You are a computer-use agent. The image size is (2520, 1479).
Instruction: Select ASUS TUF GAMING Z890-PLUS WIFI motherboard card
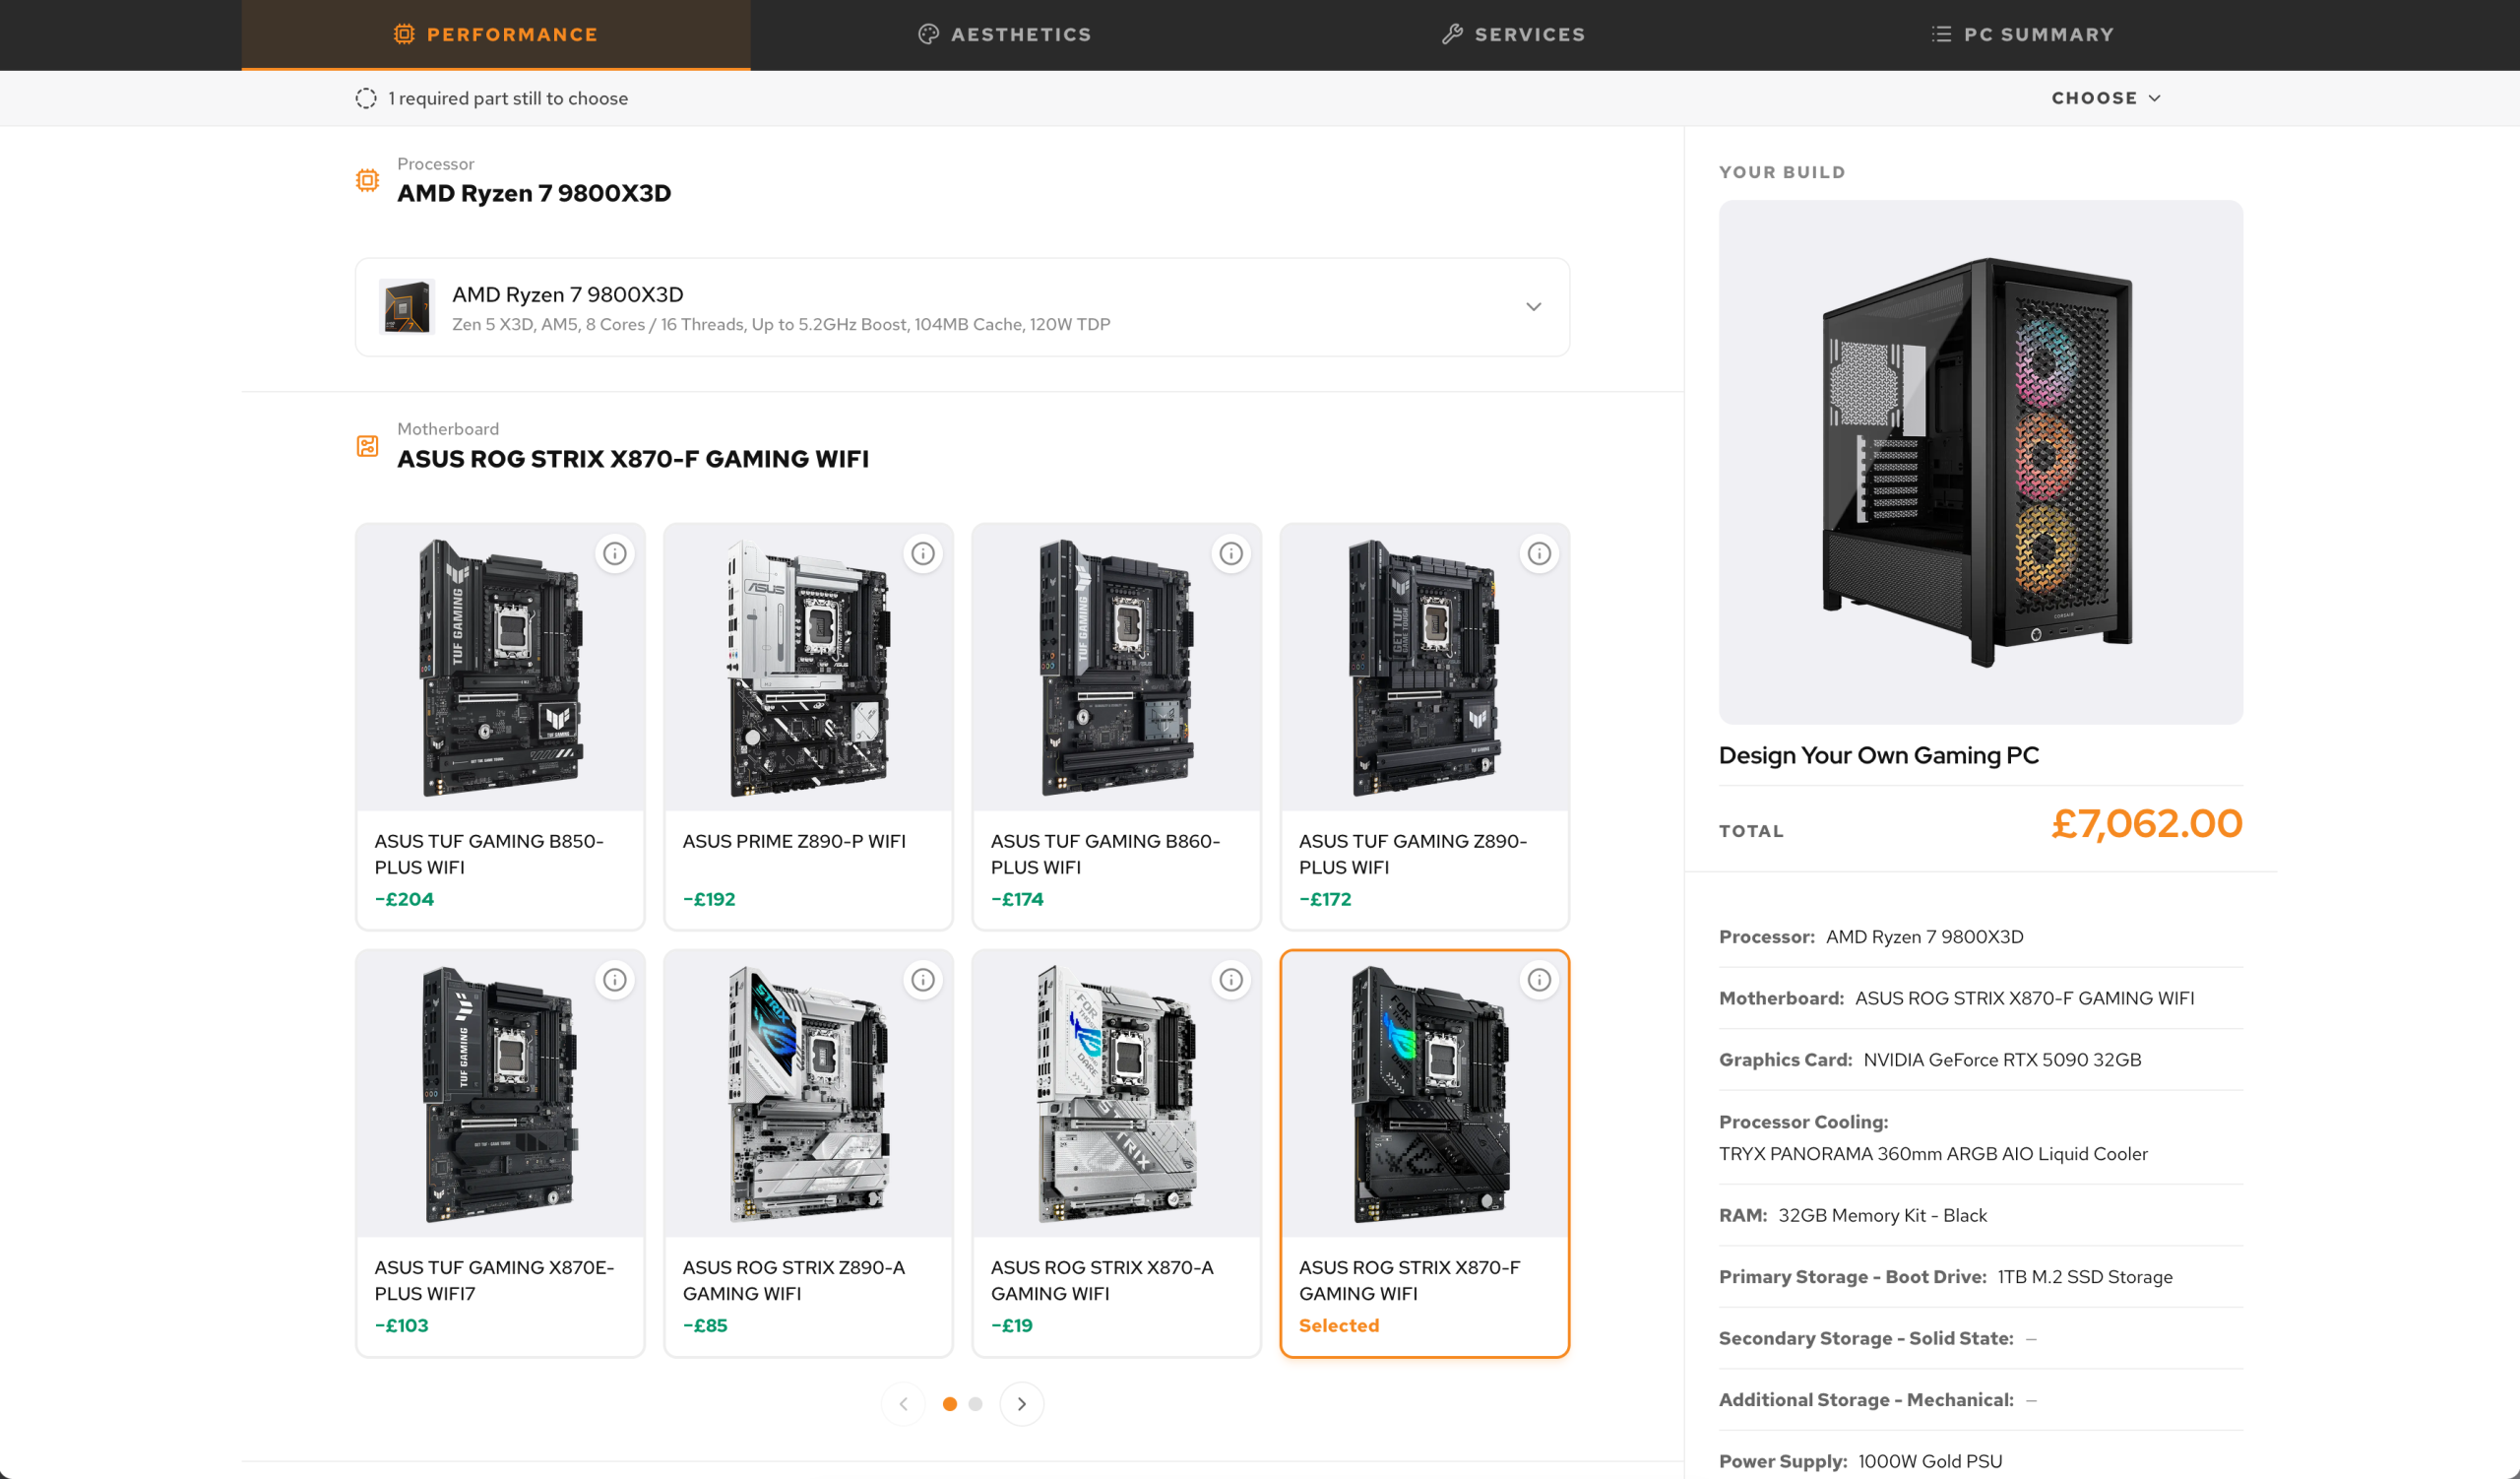click(1424, 726)
